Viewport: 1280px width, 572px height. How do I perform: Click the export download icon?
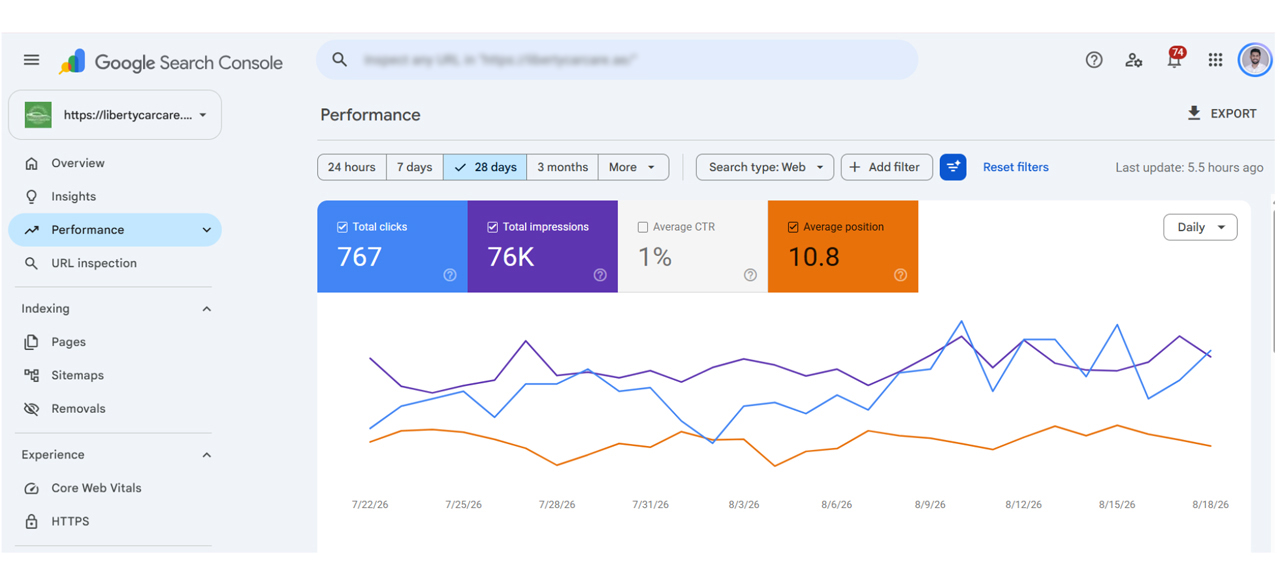click(x=1194, y=113)
